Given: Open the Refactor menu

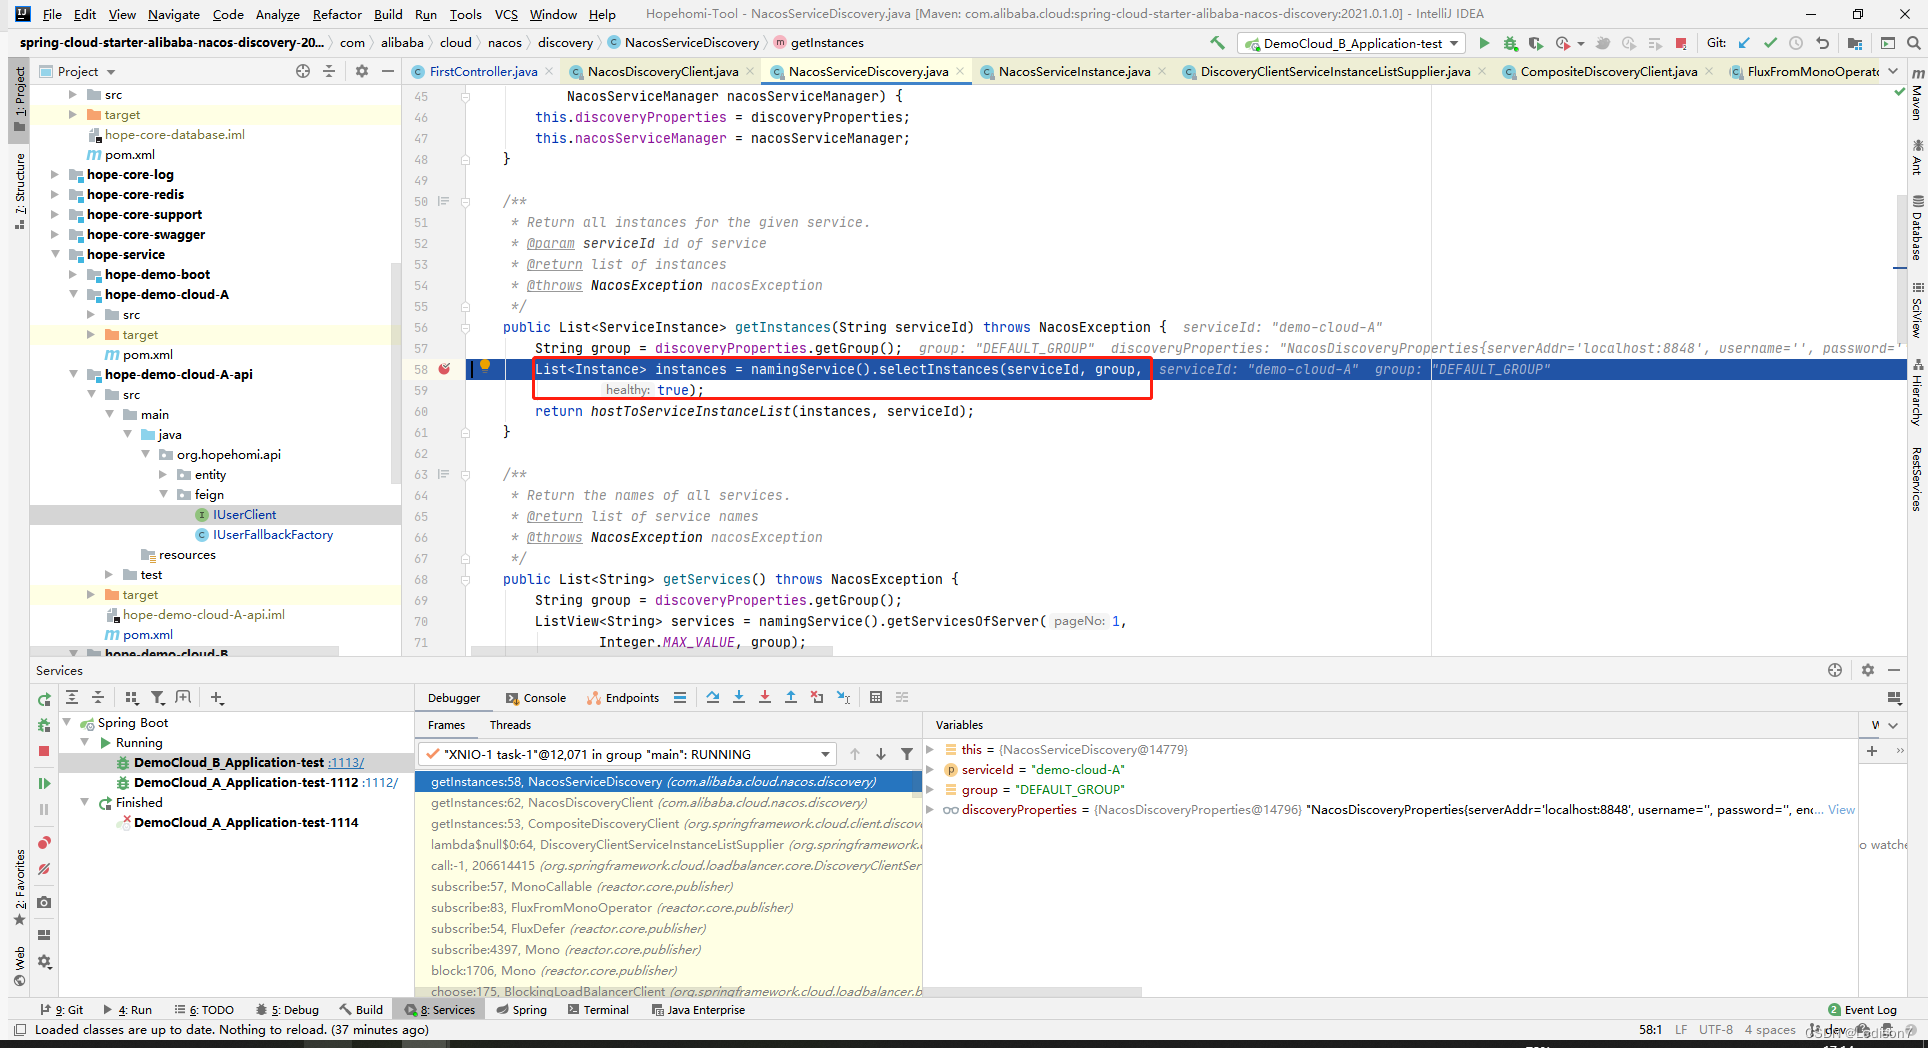Looking at the screenshot, I should point(337,14).
